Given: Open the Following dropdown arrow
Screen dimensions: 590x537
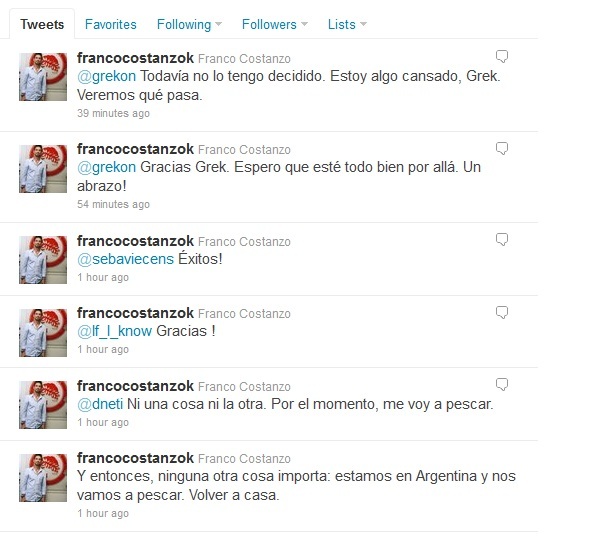Looking at the screenshot, I should click(218, 24).
